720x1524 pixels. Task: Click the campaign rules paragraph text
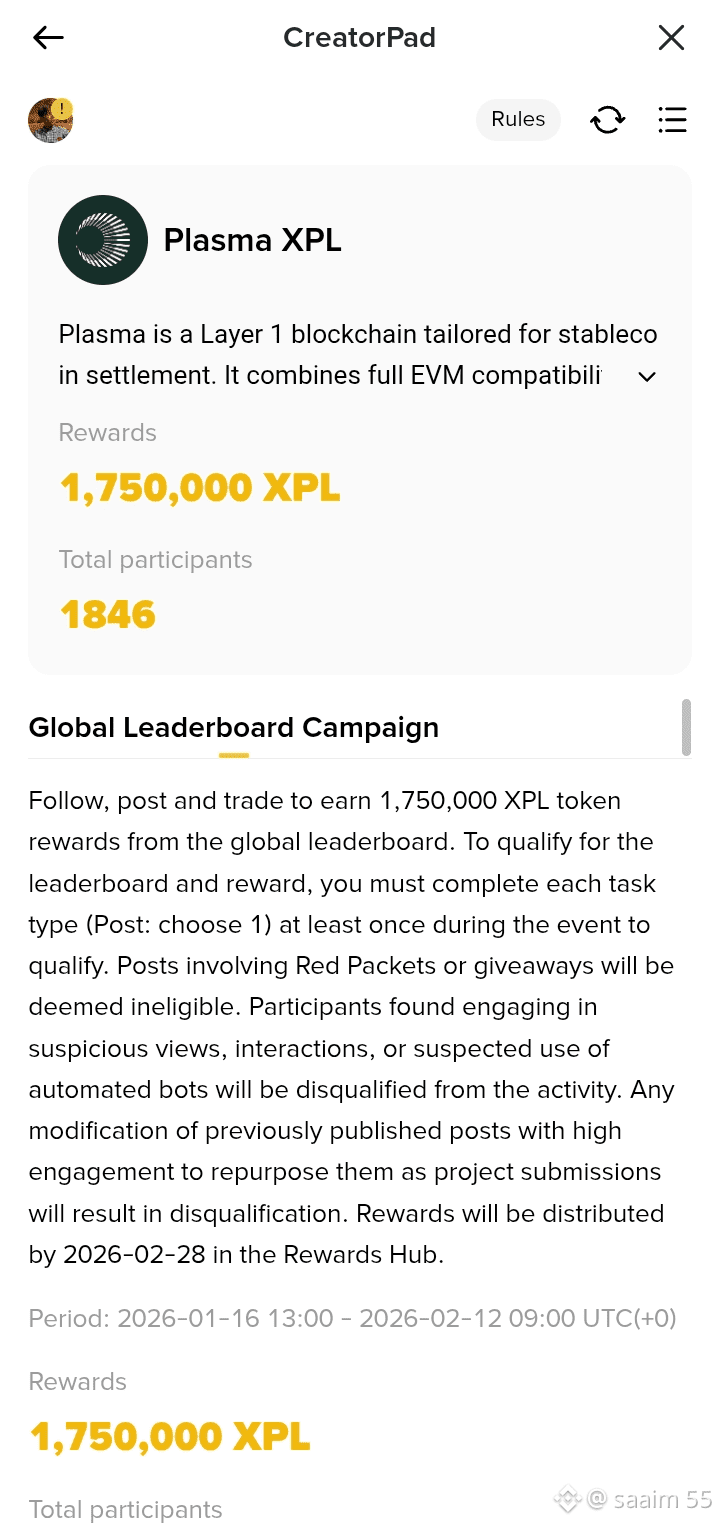tap(350, 1027)
